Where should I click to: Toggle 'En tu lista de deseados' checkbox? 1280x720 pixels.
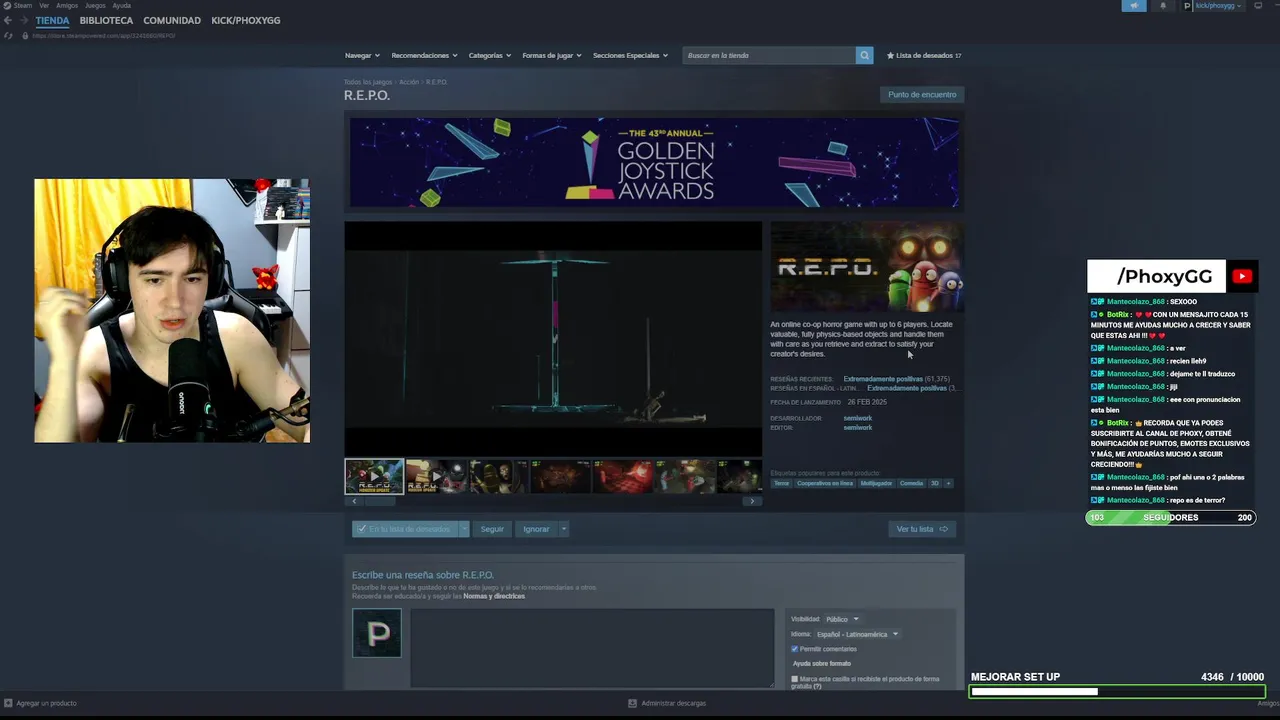point(362,529)
